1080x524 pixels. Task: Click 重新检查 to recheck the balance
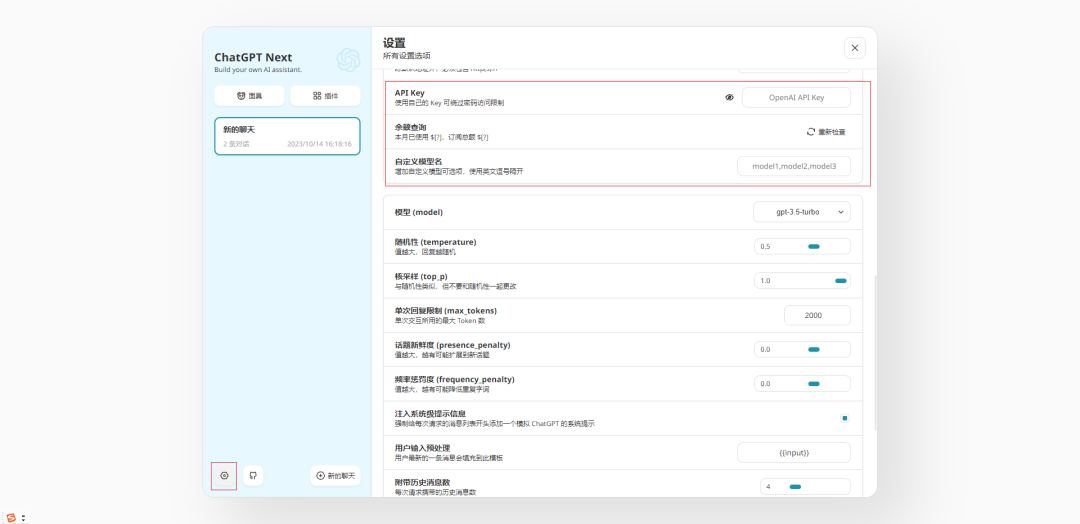(x=826, y=132)
